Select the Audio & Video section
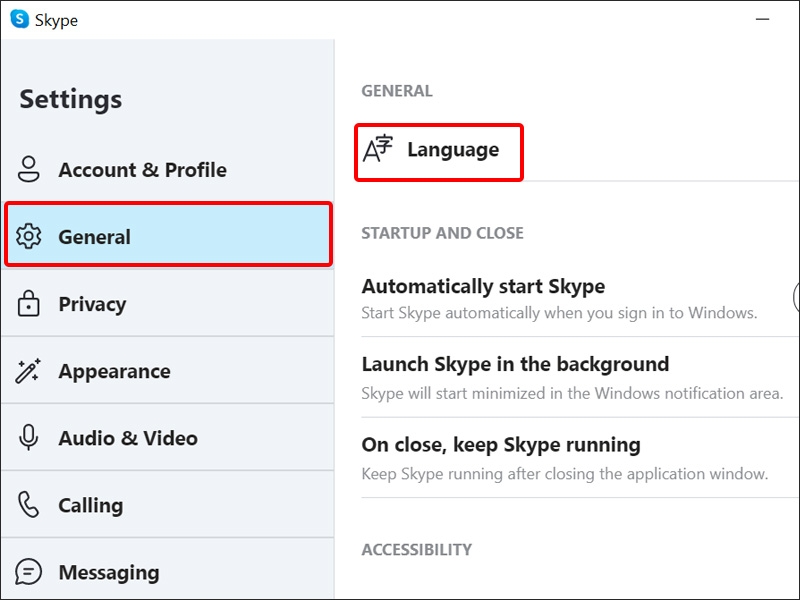The width and height of the screenshot is (800, 600). (168, 438)
